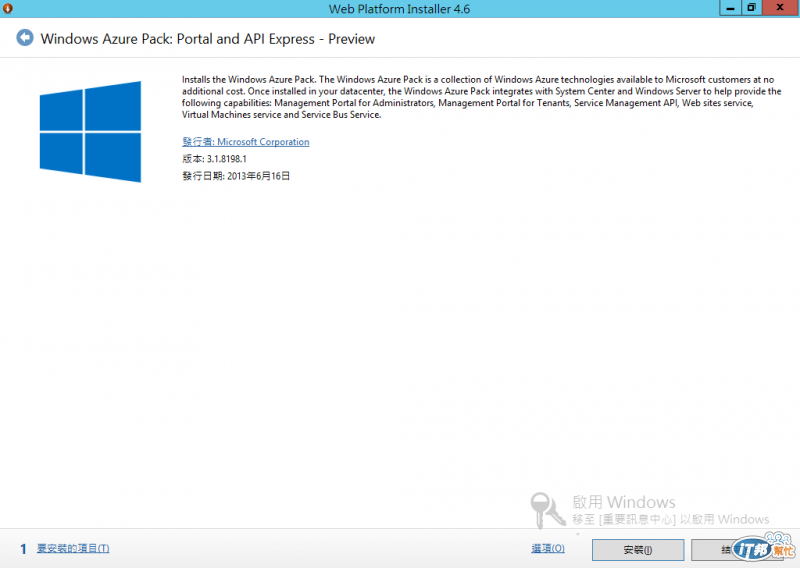
Task: Click the Web Platform Installer title bar icon
Action: click(8, 8)
